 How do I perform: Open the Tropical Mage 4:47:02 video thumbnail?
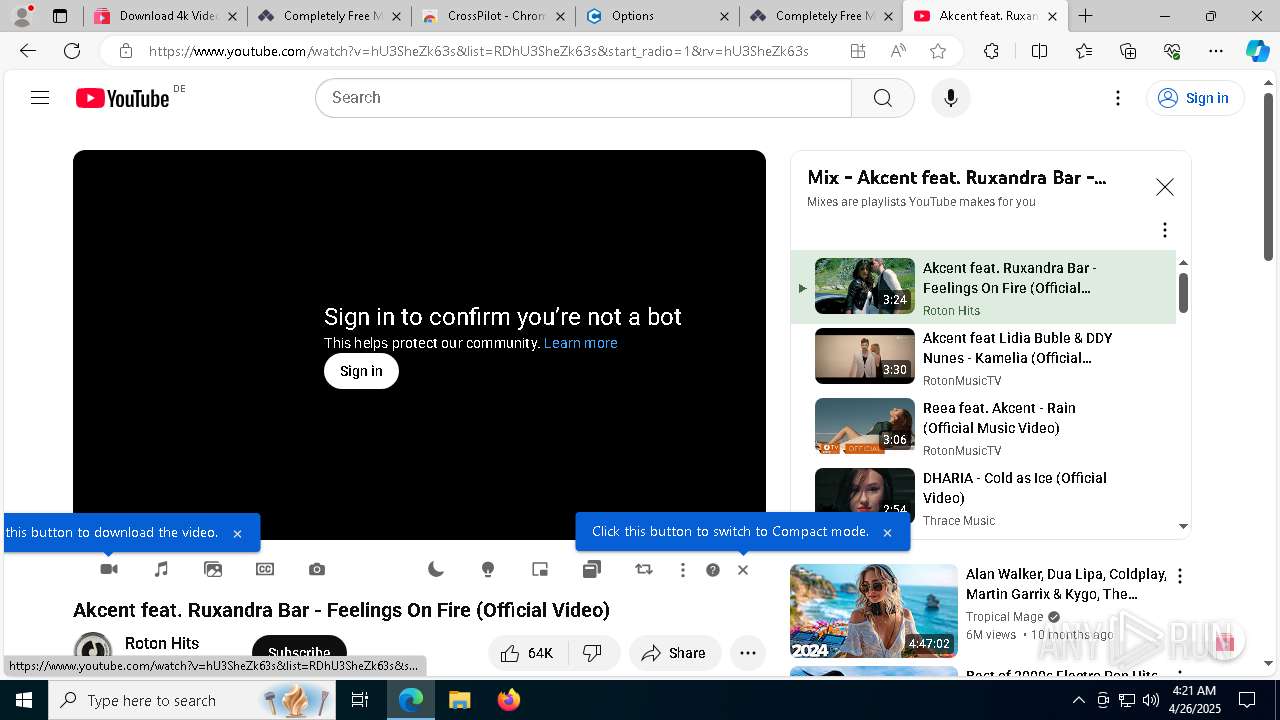point(874,611)
